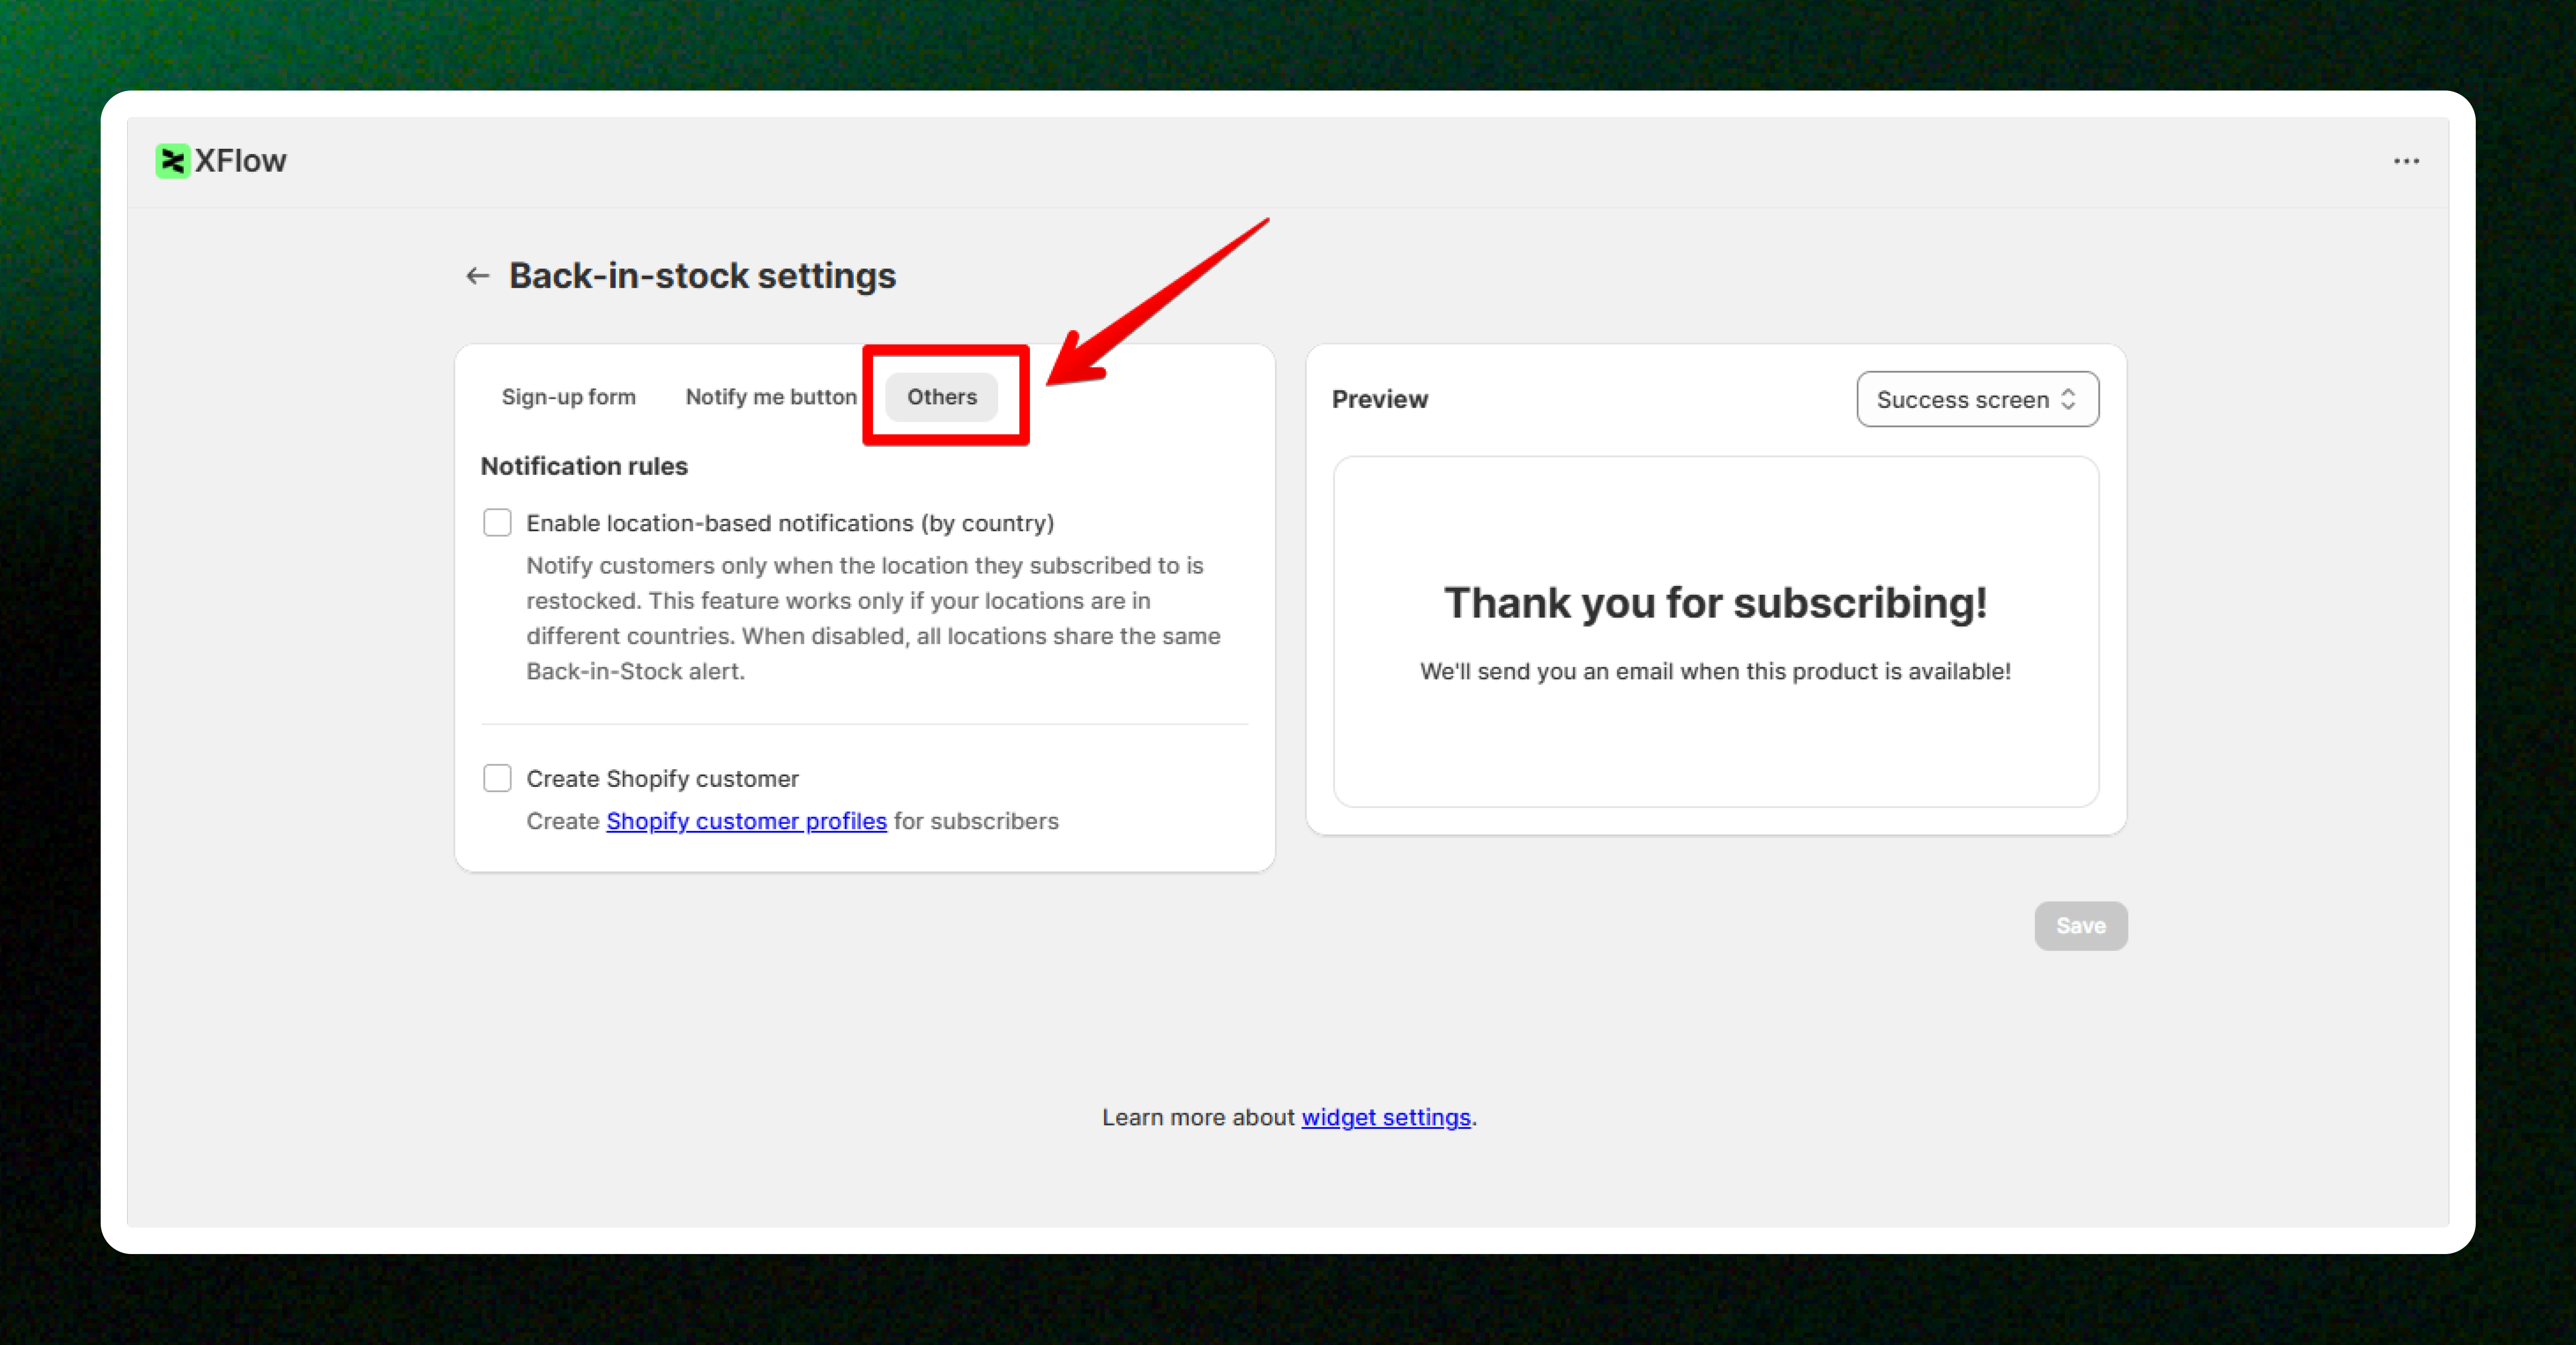Screen dimensions: 2576x1345
Task: Click the 'Enable location-based notifications (by country)' label
Action: coord(790,523)
